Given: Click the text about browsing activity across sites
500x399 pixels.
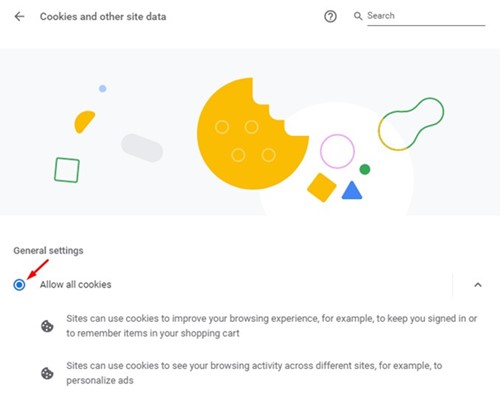Looking at the screenshot, I should tap(254, 373).
